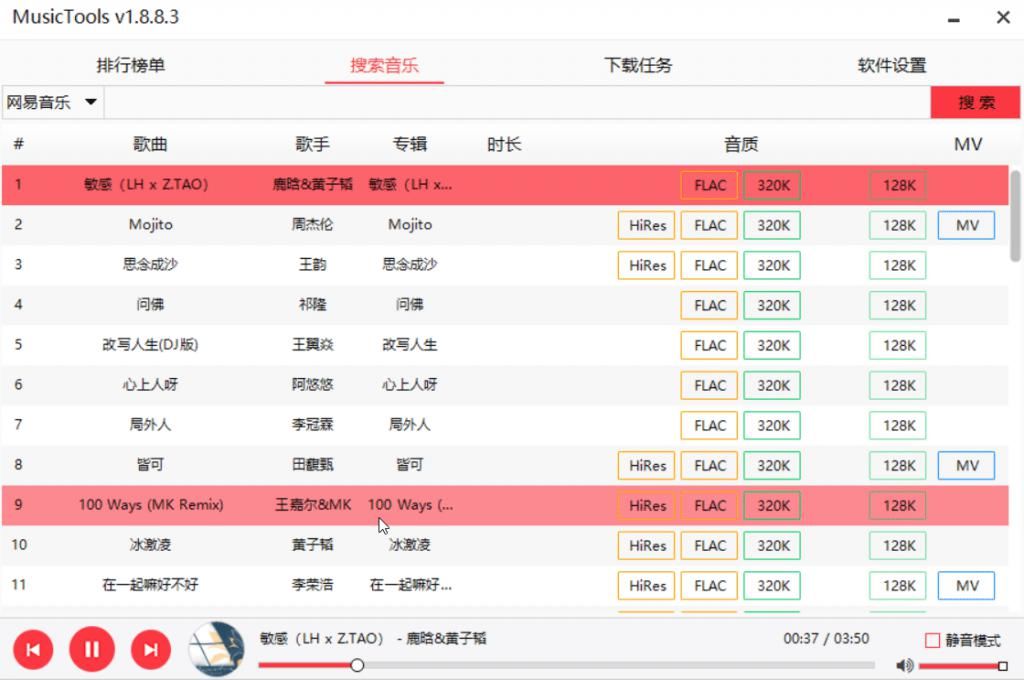Click the 搜索 search button
Viewport: 1024px width, 680px height.
[975, 101]
